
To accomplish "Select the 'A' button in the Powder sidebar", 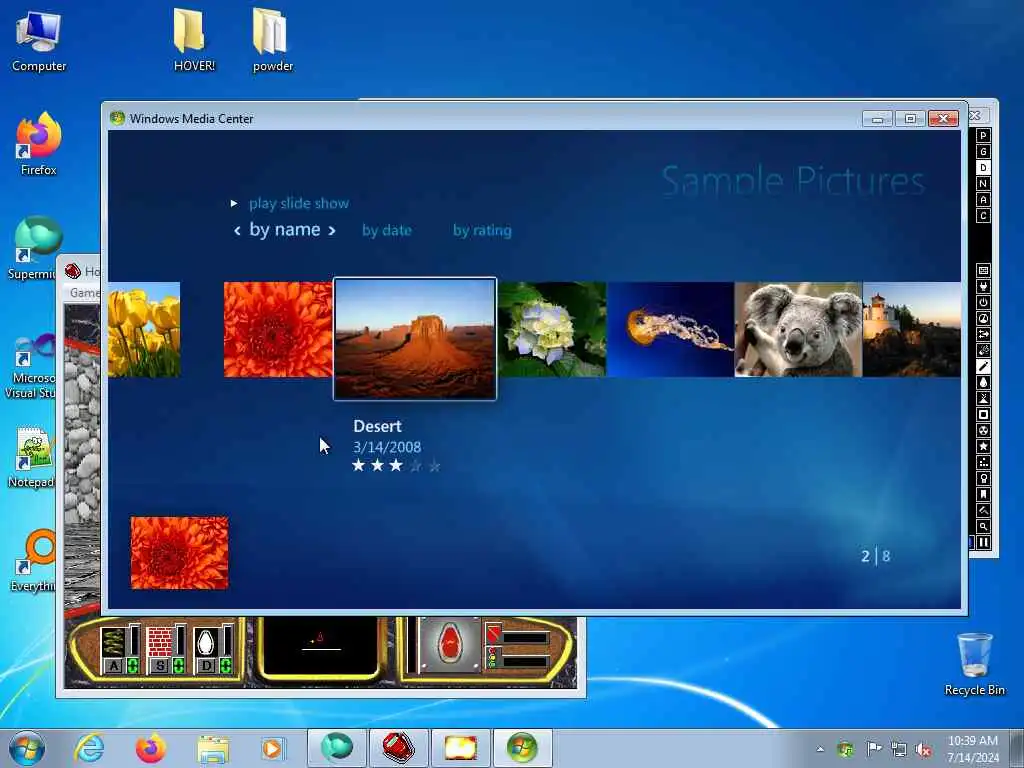I will tap(983, 200).
